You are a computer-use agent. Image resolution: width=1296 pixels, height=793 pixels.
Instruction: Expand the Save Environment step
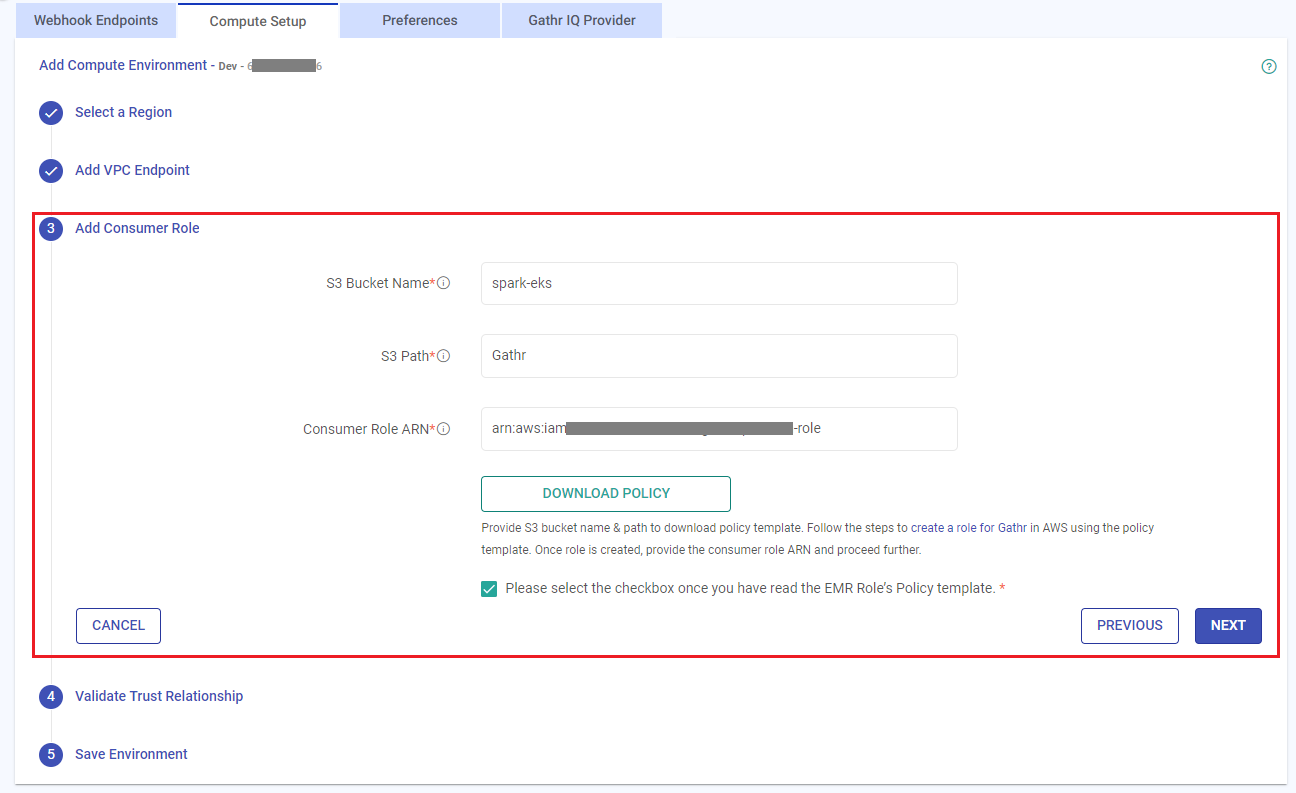click(131, 754)
